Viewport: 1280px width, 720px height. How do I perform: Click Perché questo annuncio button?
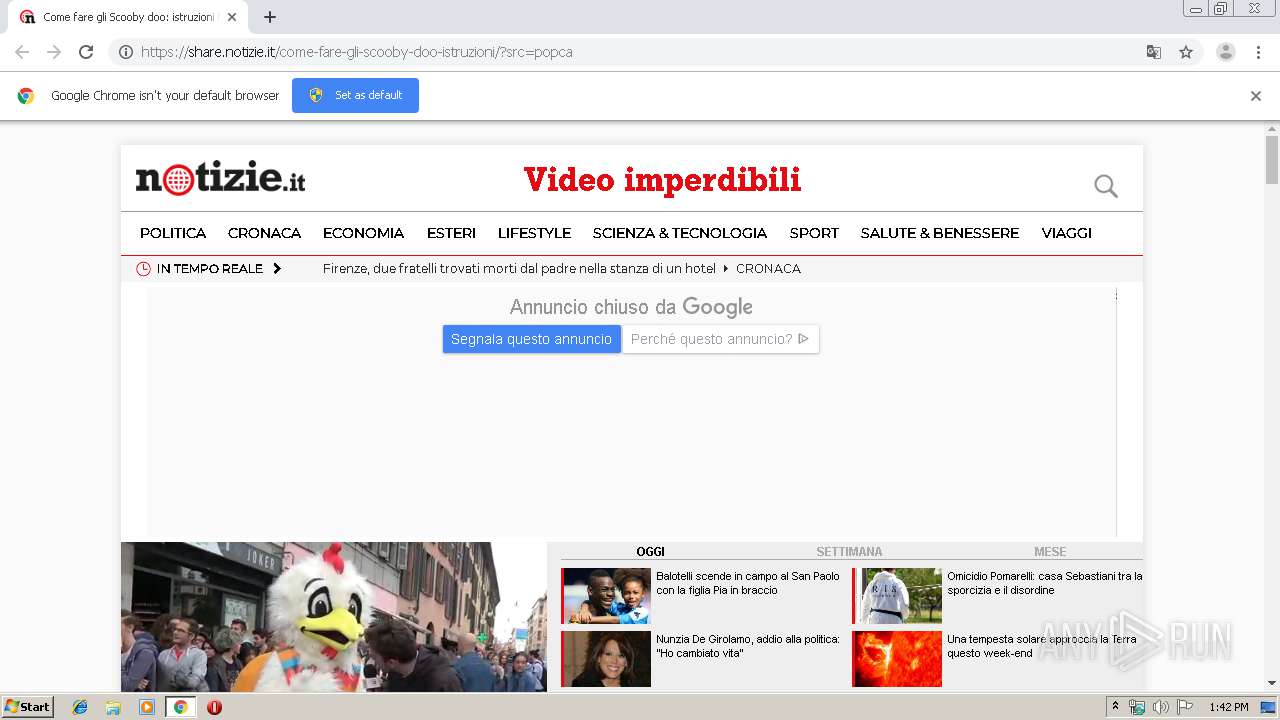coord(720,339)
